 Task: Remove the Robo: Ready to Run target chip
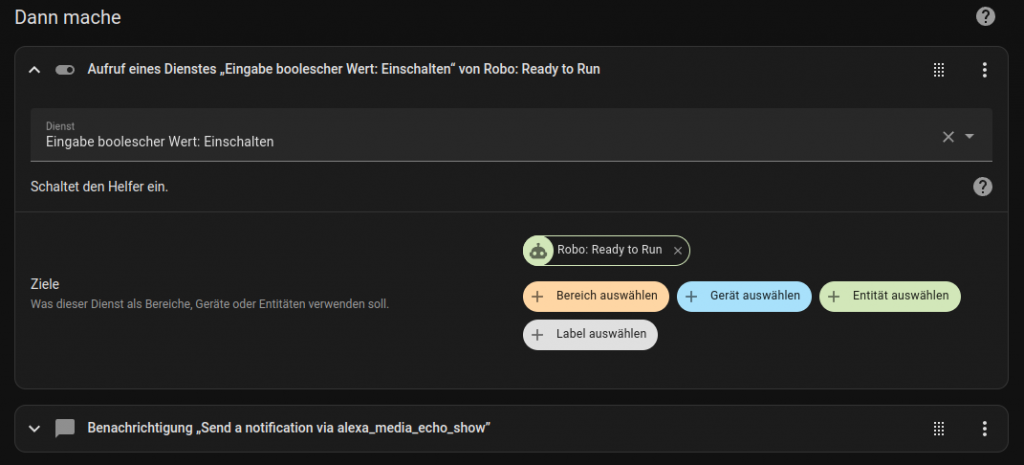tap(678, 250)
